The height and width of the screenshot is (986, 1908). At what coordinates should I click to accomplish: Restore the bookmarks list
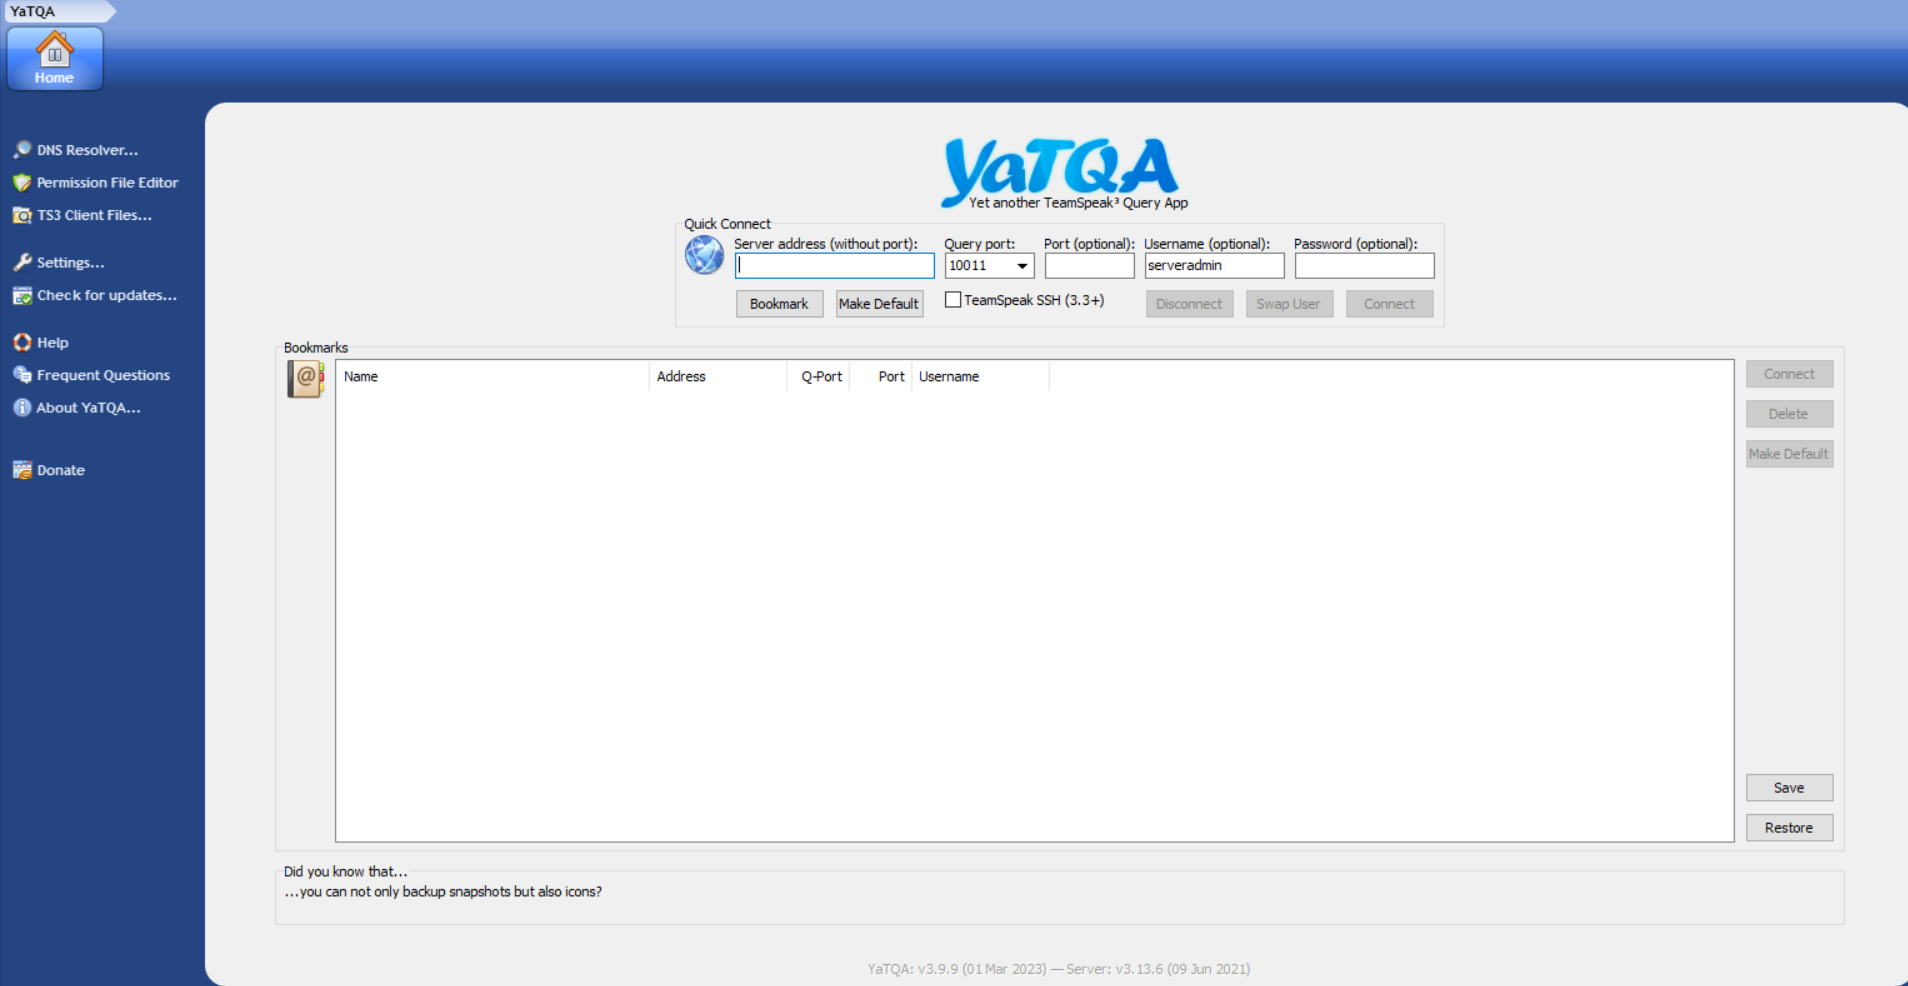point(1789,828)
